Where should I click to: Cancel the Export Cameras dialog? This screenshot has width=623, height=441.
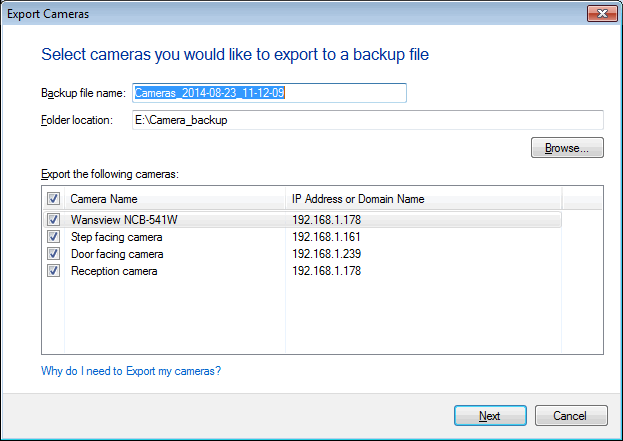pyautogui.click(x=571, y=416)
